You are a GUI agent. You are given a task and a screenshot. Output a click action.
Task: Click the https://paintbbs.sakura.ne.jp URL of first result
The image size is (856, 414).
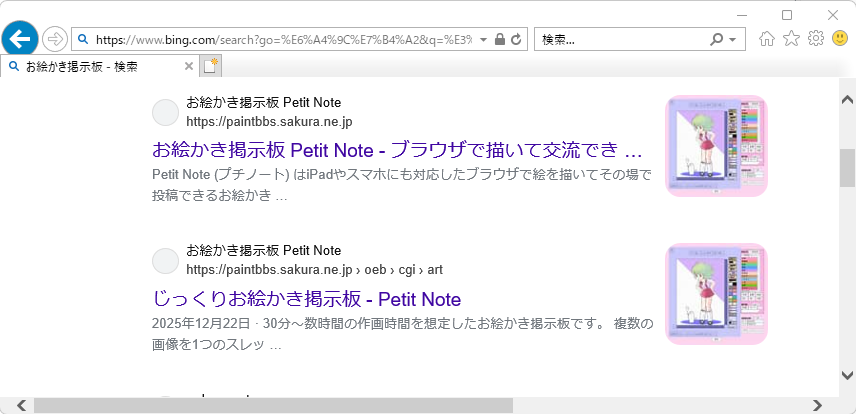click(269, 122)
